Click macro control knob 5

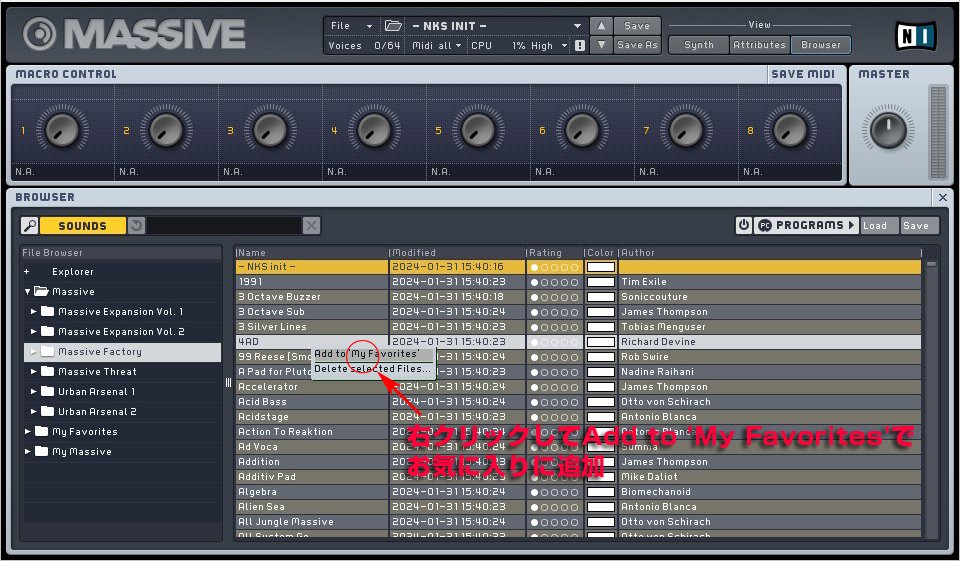coord(478,130)
